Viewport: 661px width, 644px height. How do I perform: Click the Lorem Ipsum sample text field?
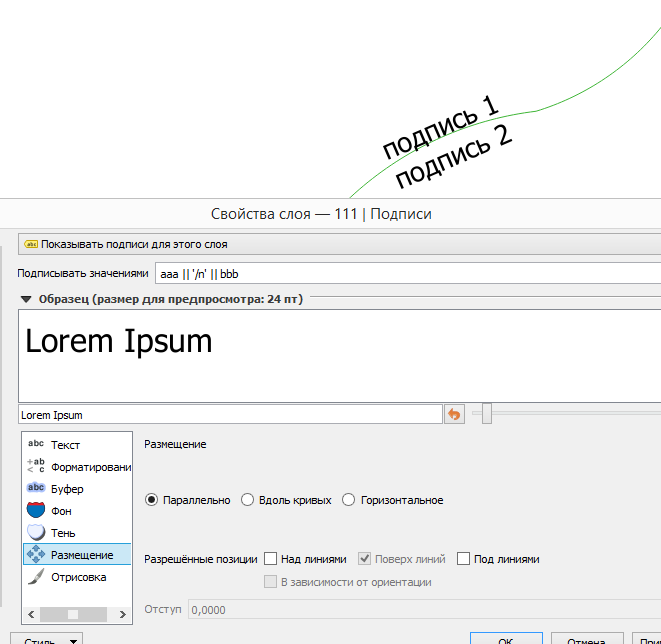point(230,415)
